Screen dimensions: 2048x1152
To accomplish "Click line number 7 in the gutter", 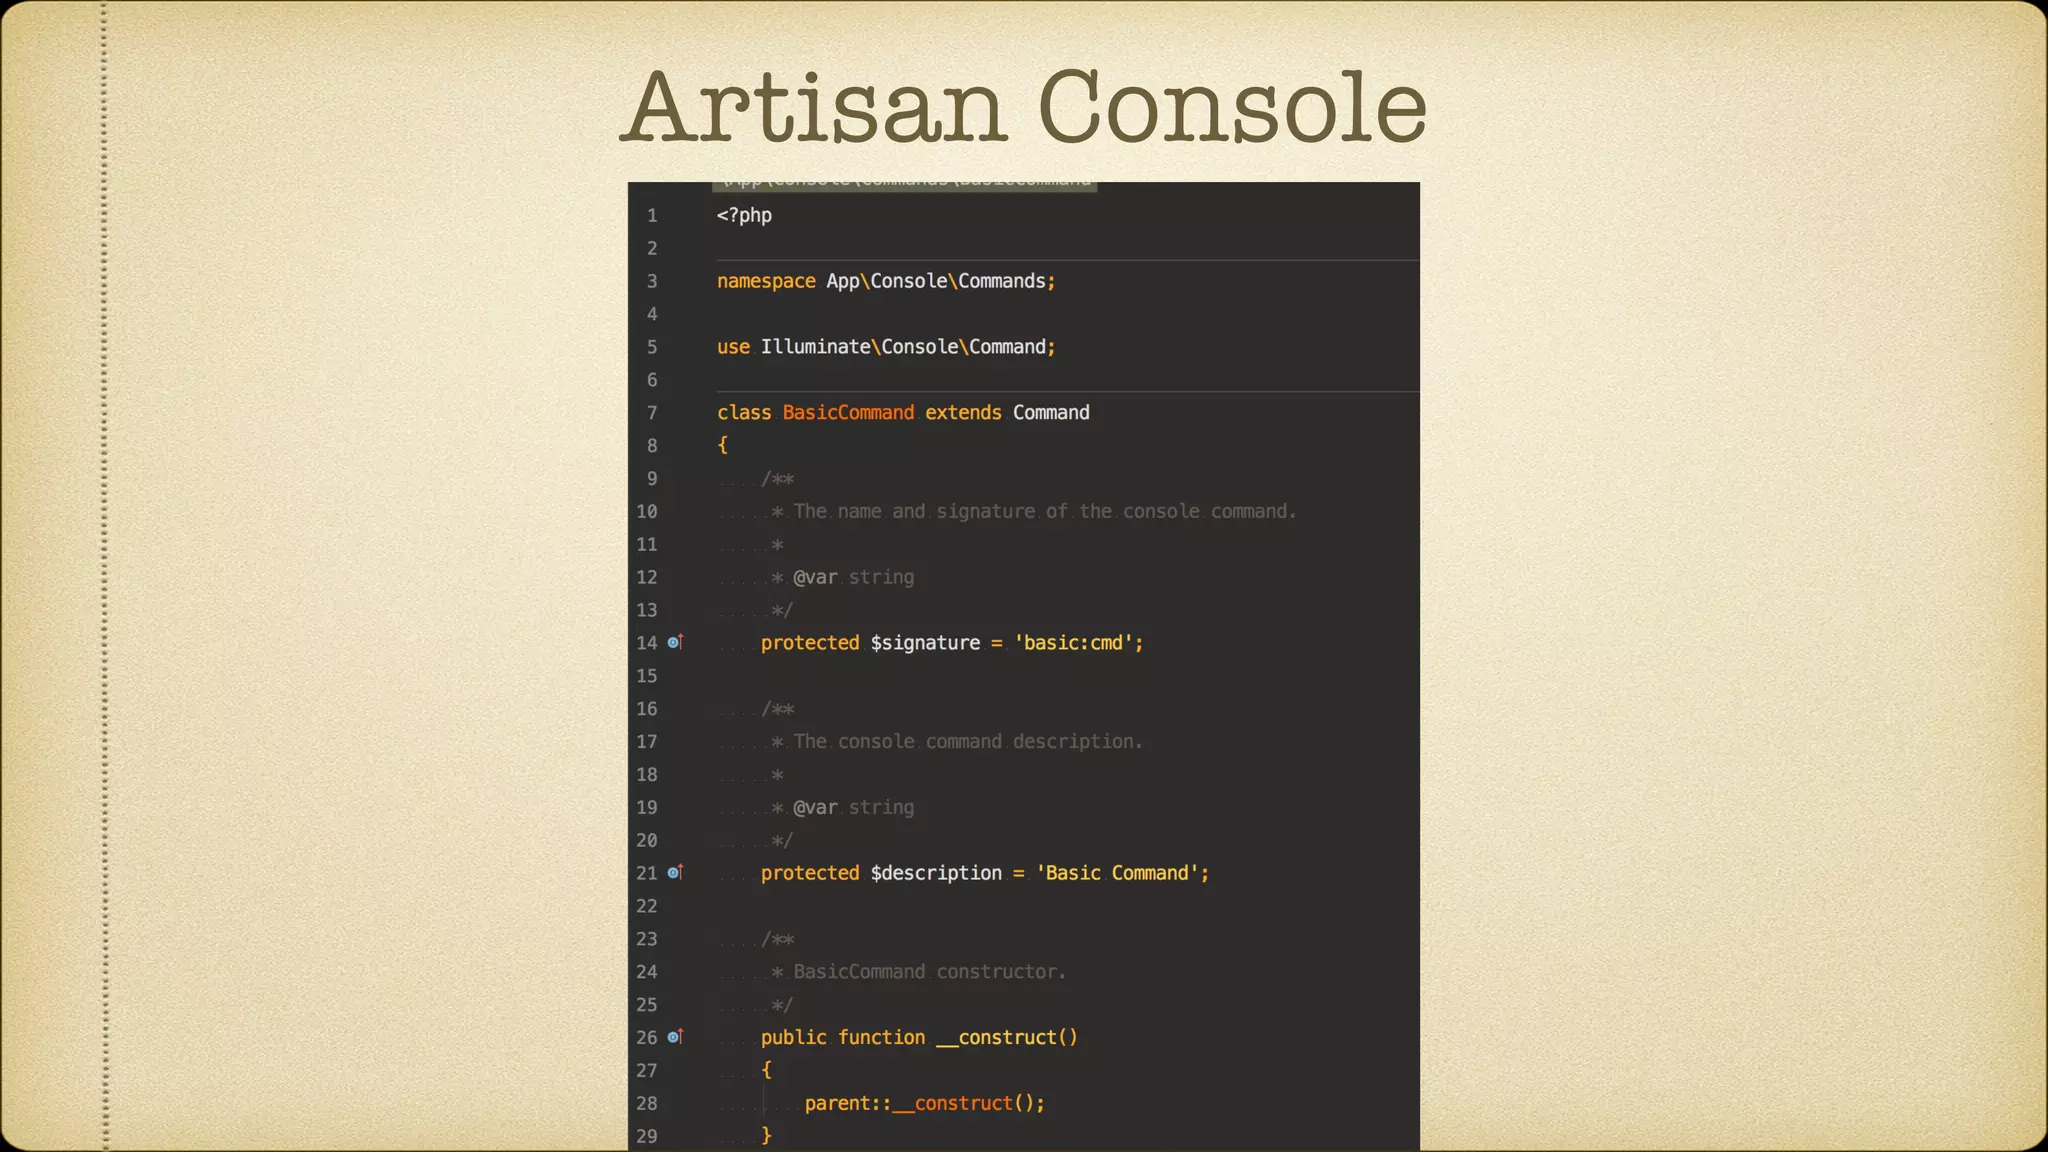I will (652, 412).
